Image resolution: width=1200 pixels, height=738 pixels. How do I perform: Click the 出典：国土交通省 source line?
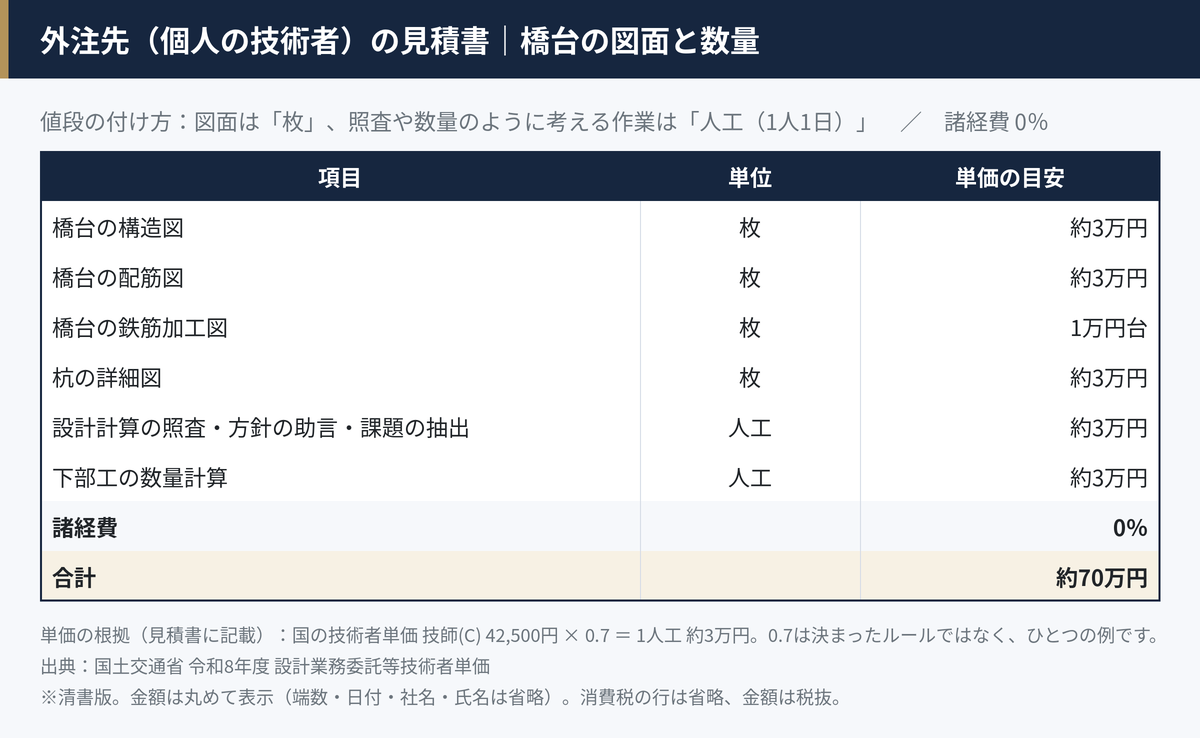coord(265,666)
